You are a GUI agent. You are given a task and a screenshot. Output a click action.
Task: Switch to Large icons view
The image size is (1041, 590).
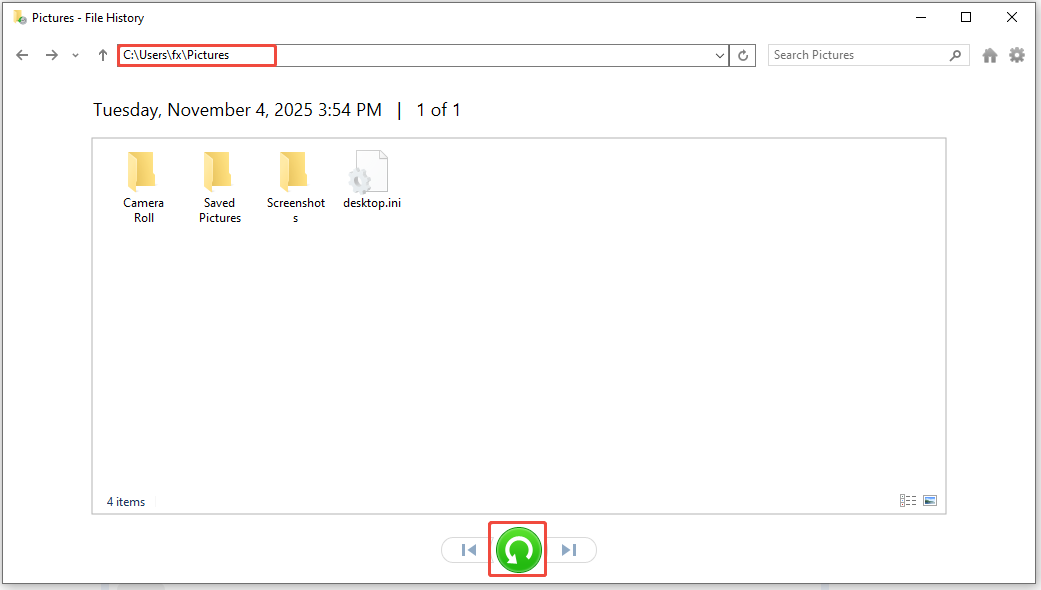tap(931, 500)
